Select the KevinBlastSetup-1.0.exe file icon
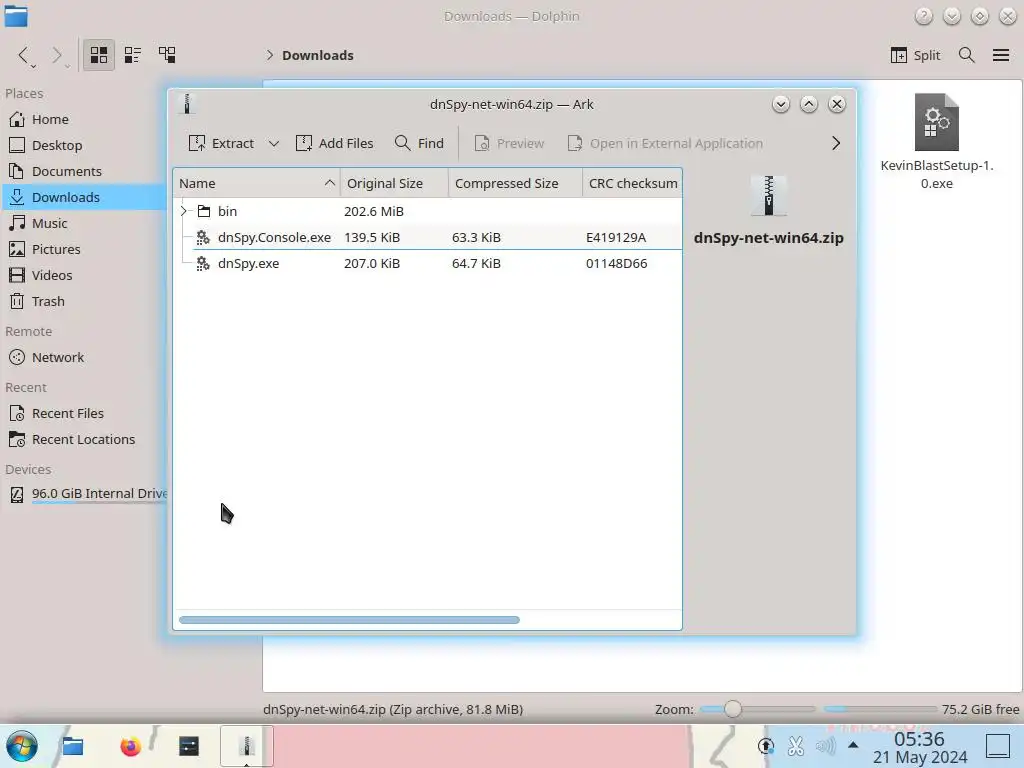This screenshot has height=768, width=1024. click(x=936, y=123)
